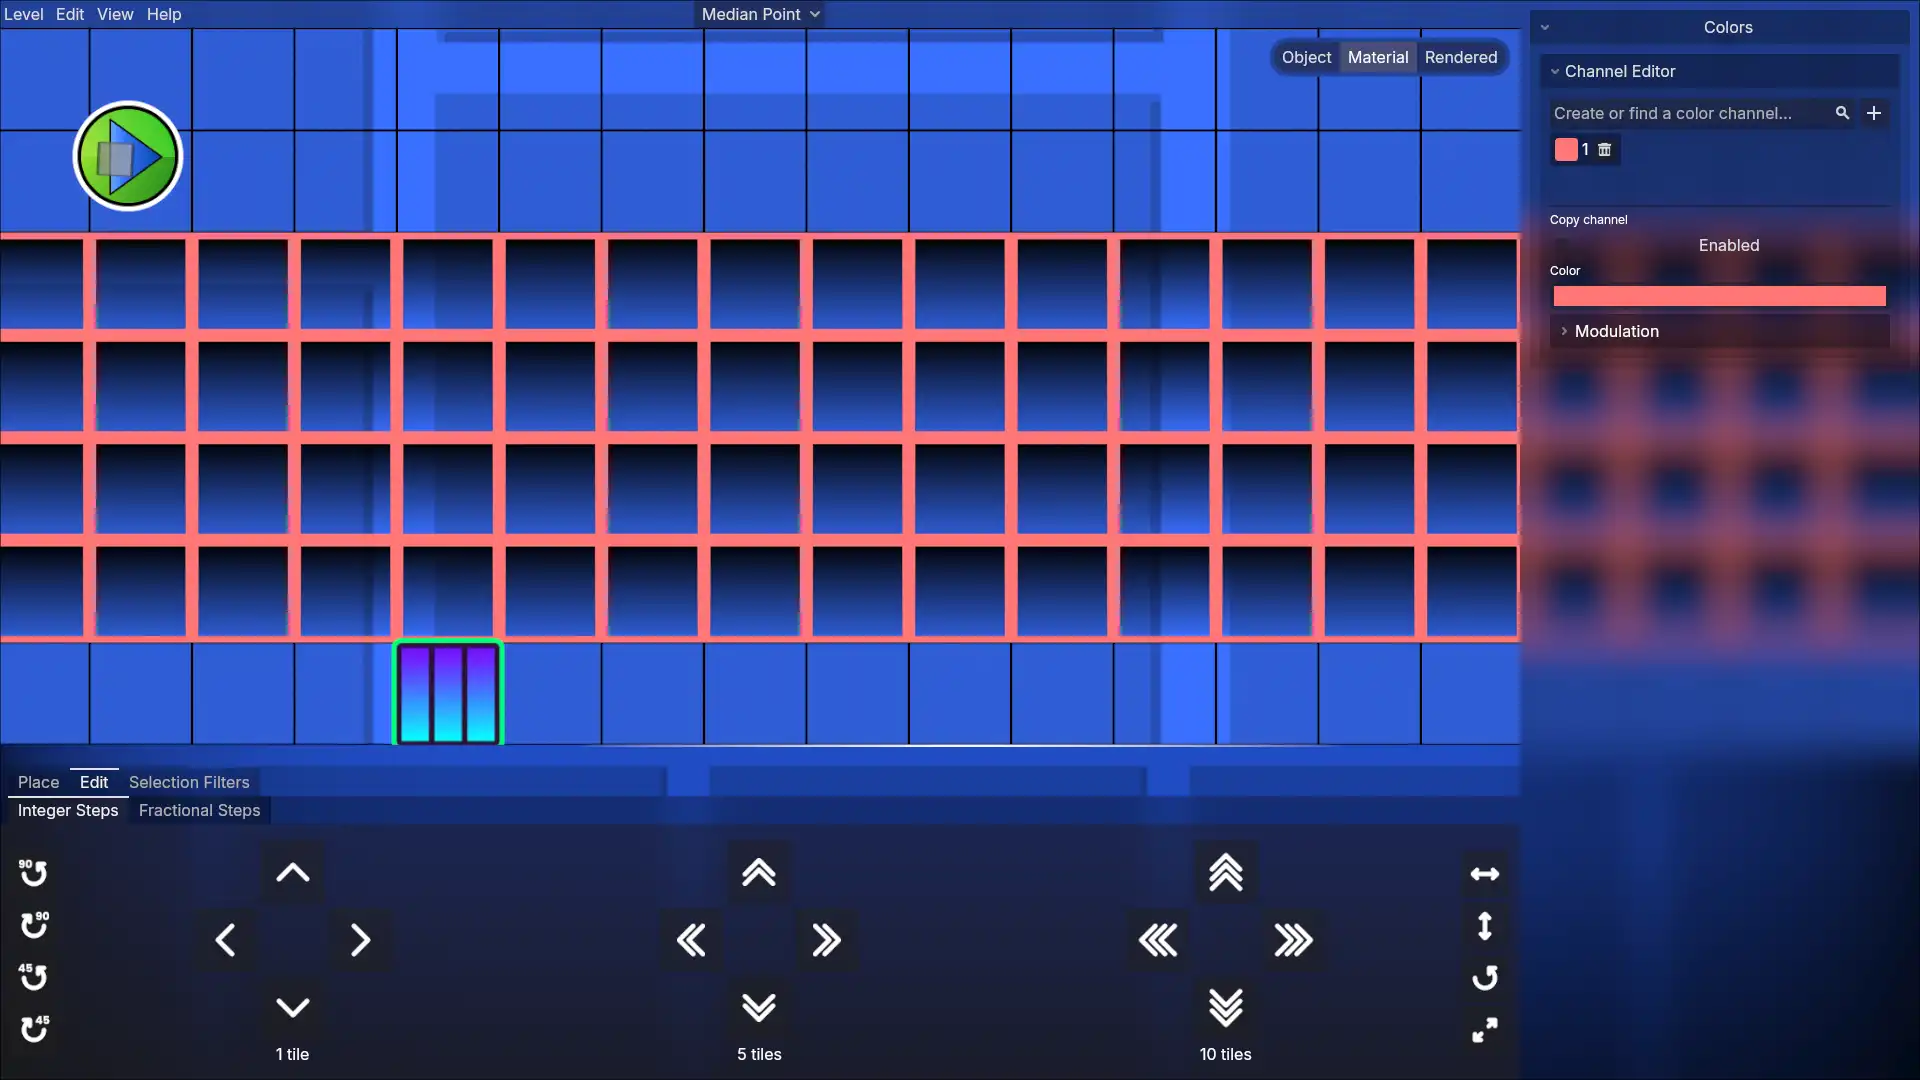Click the circular reset-rotation arrow icon
1920x1080 pixels.
click(1485, 978)
